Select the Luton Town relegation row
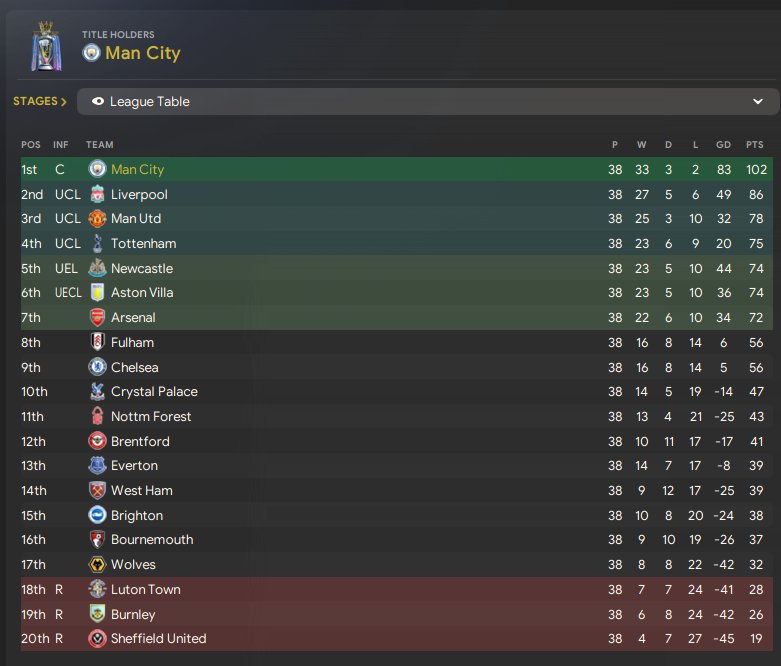This screenshot has width=781, height=666. point(397,589)
